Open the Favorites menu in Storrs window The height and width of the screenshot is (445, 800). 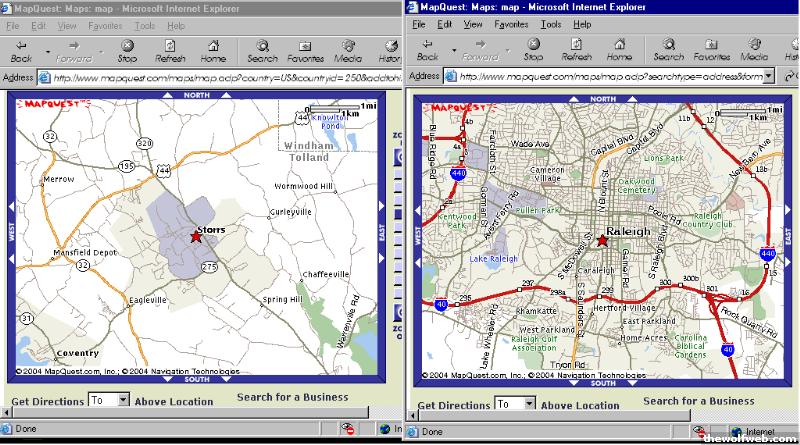105,25
